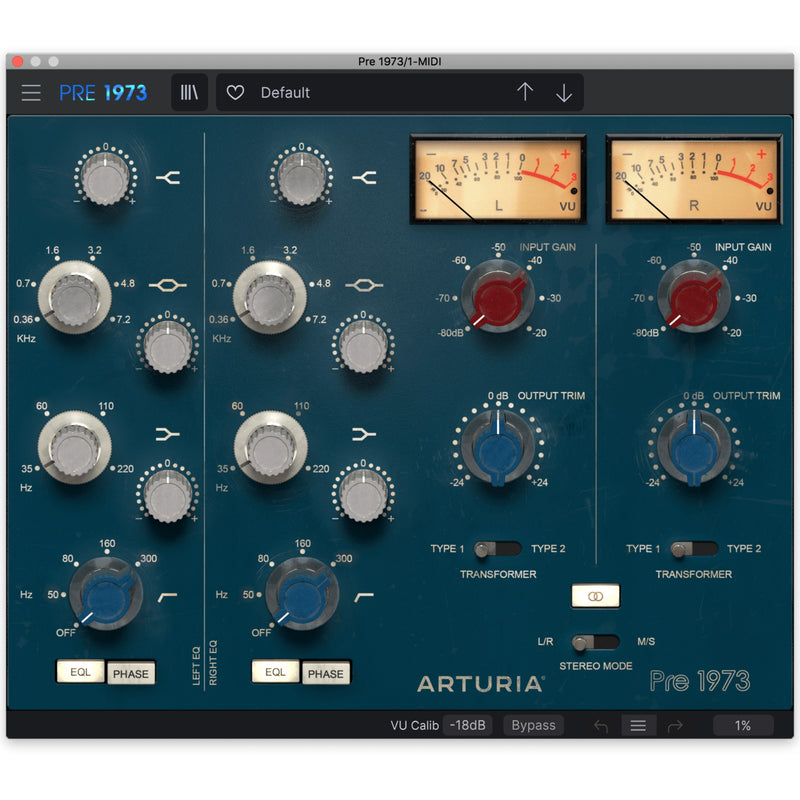Favorite the Default preset with the heart icon
Screen dimensions: 800x800
[234, 92]
